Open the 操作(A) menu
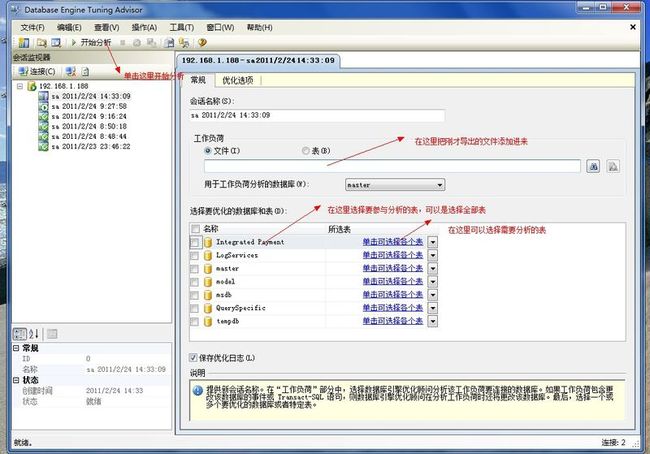 pyautogui.click(x=144, y=28)
